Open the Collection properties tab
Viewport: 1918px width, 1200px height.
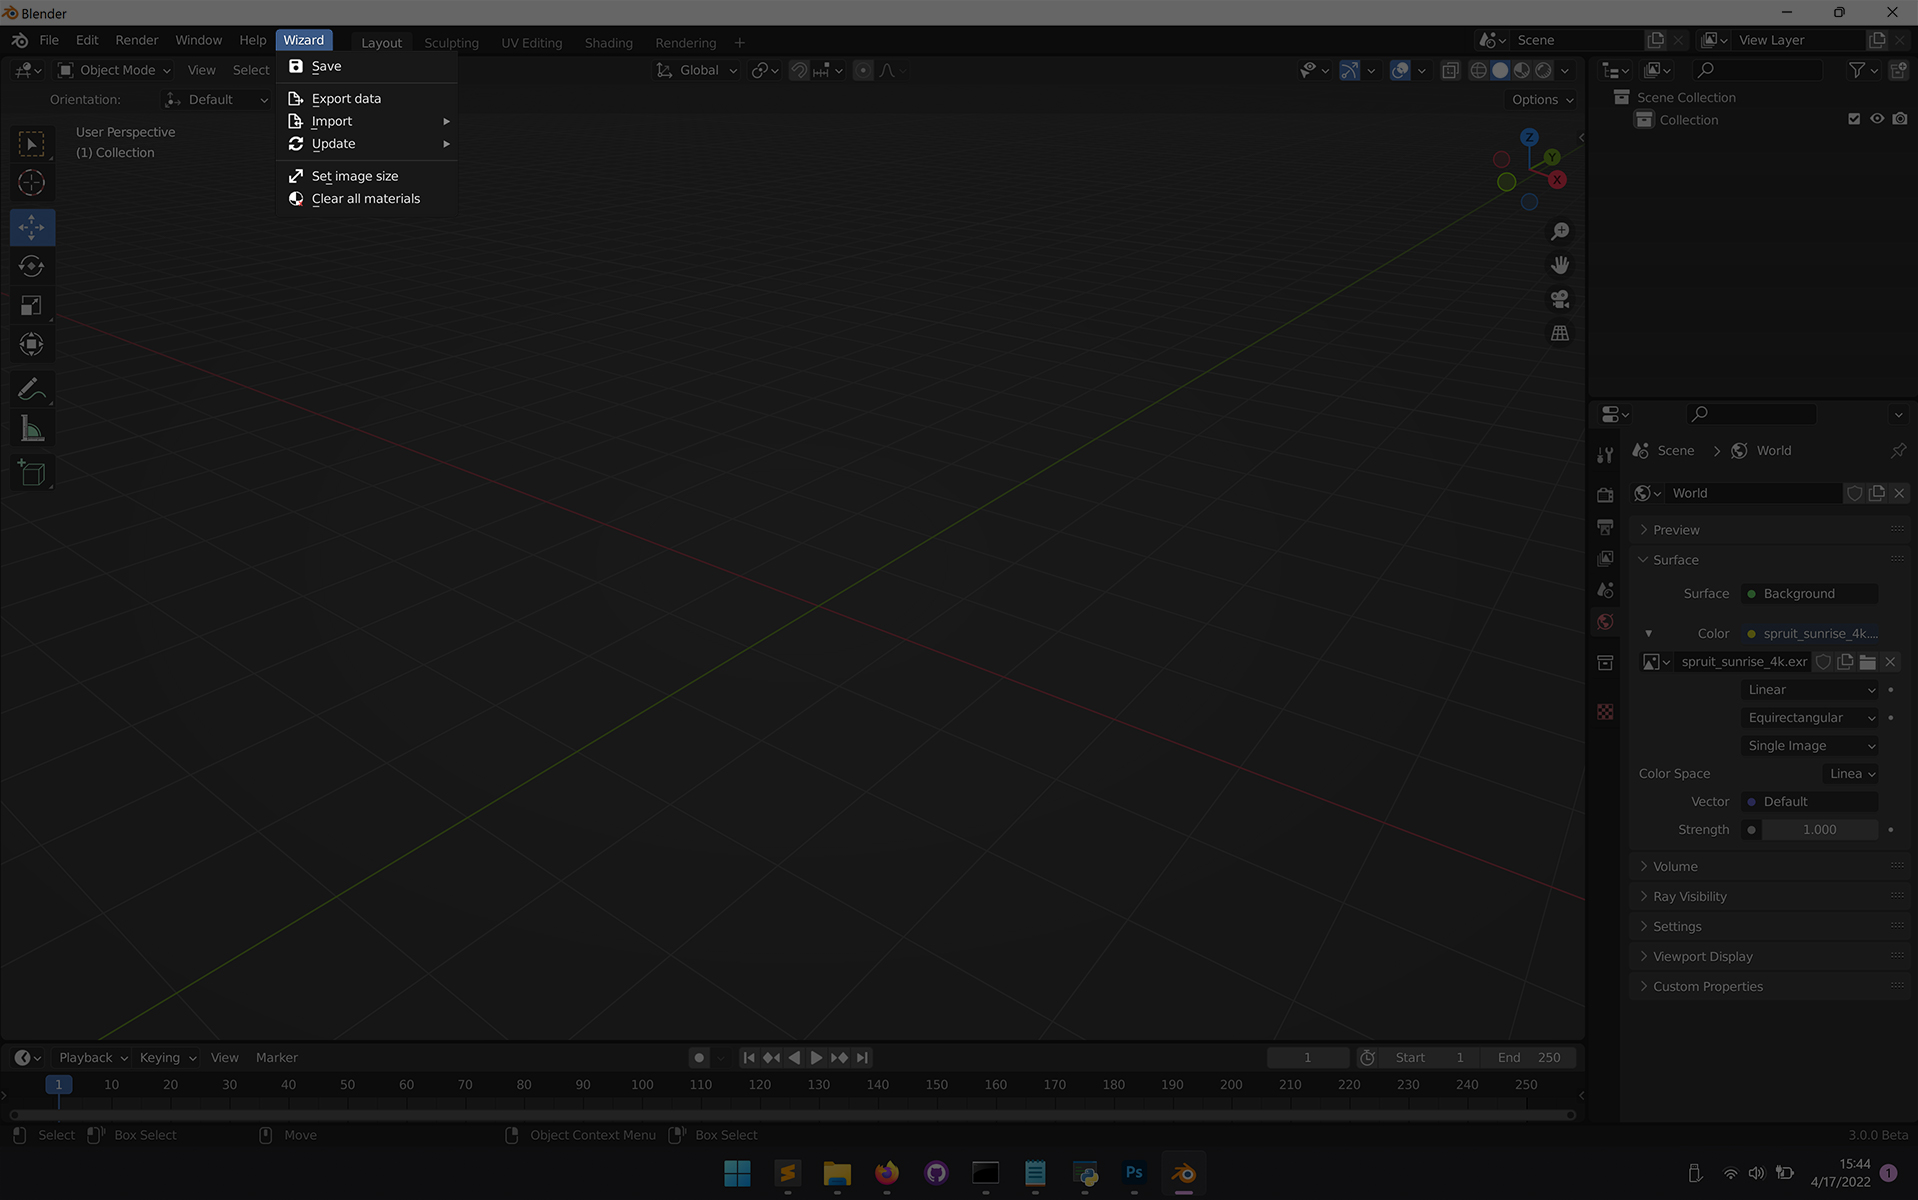[1605, 662]
